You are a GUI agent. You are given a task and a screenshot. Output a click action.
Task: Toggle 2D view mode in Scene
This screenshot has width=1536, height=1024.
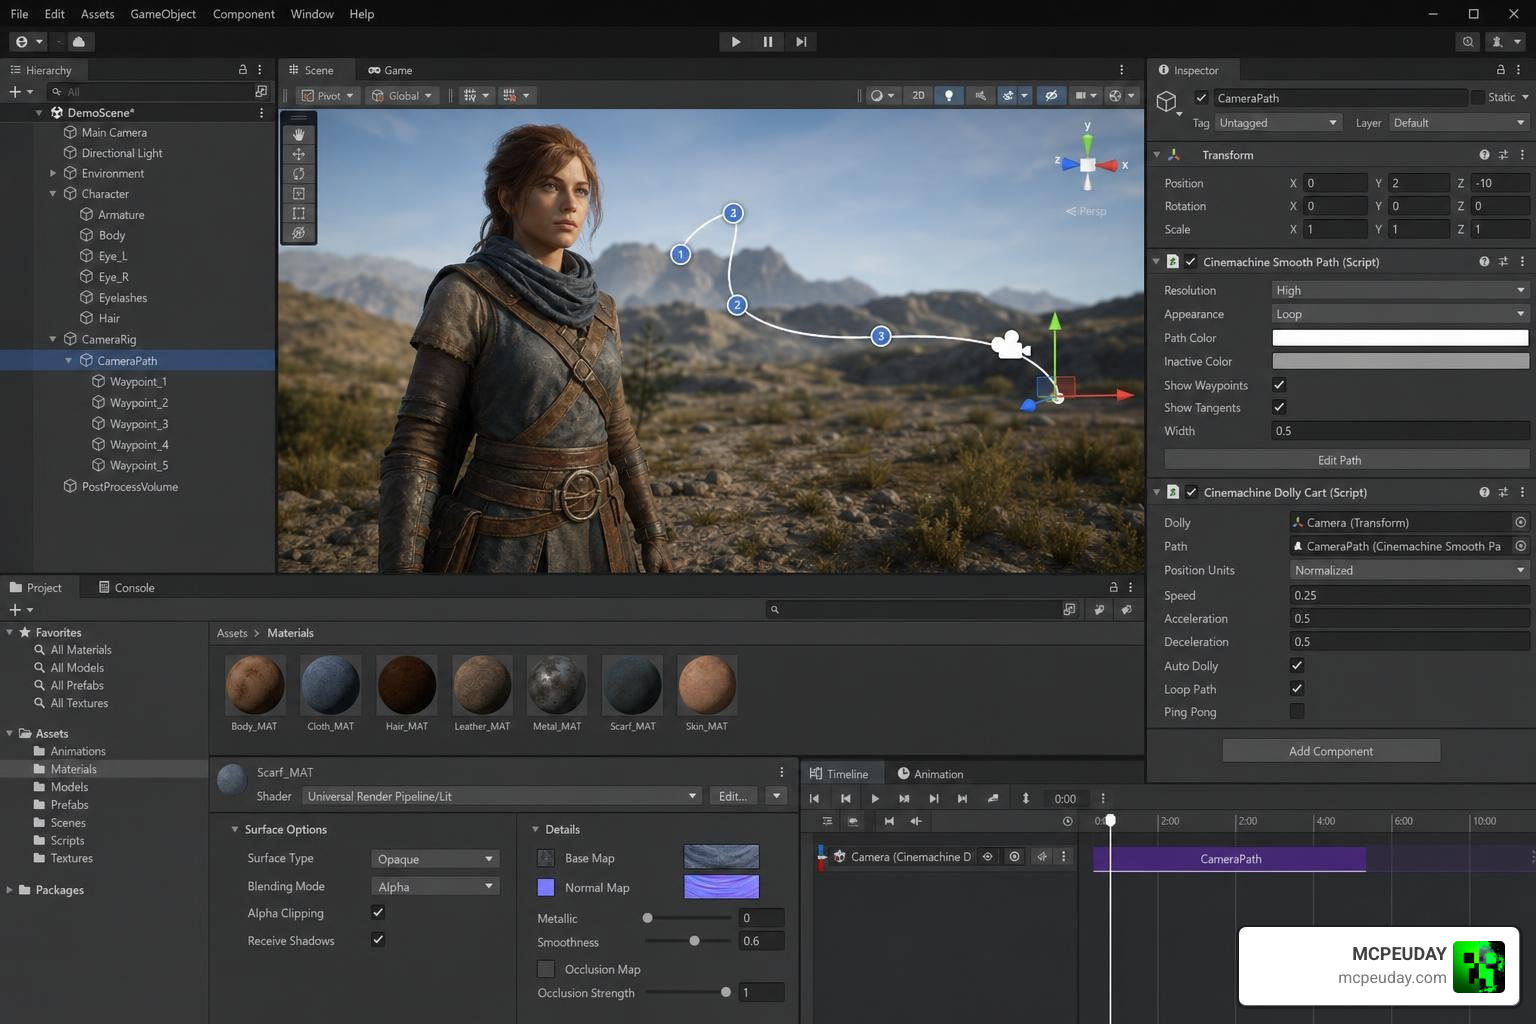[918, 96]
